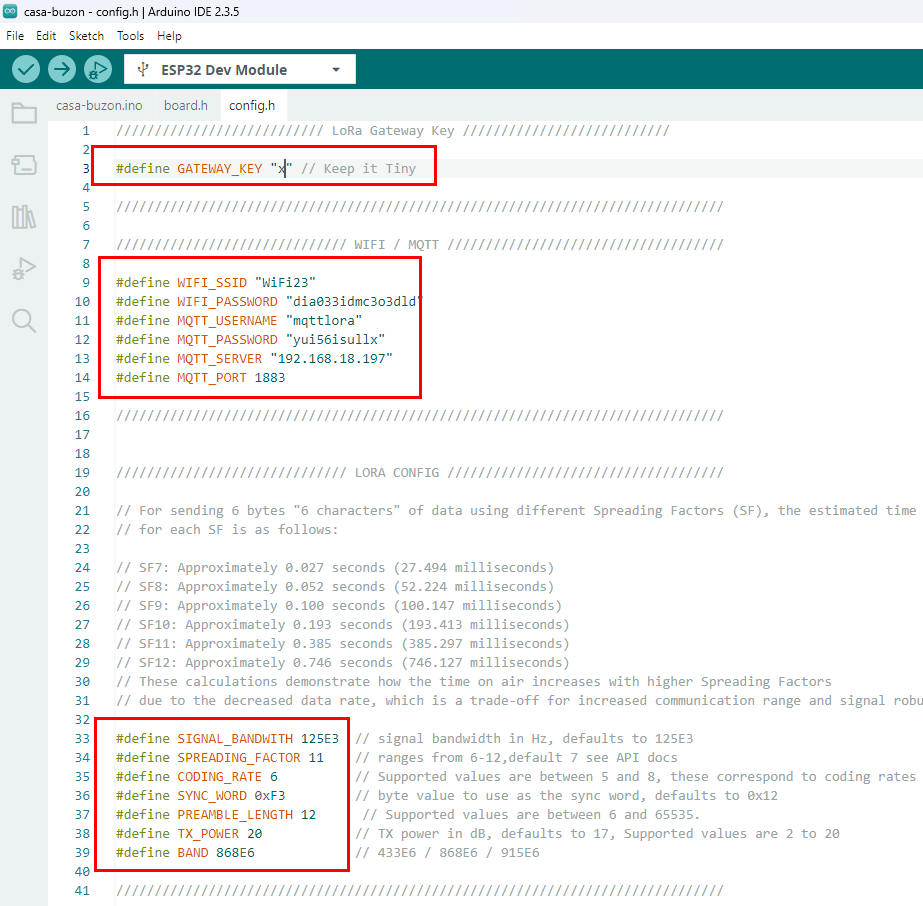
Task: Select the config.h tab
Action: click(x=251, y=105)
